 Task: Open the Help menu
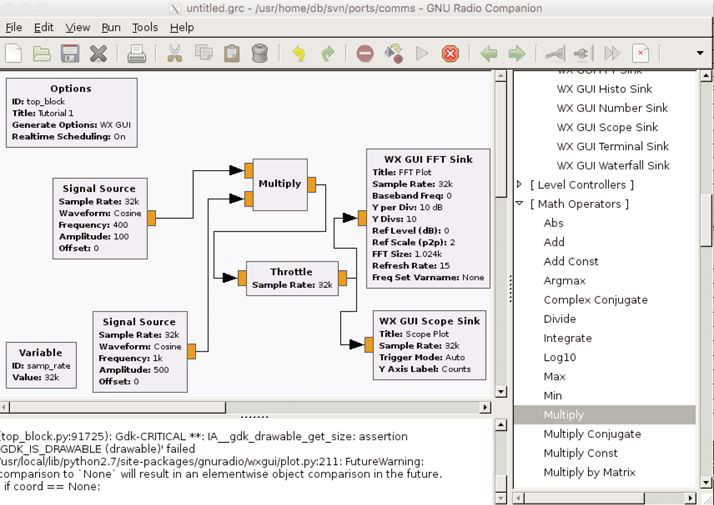coord(182,27)
